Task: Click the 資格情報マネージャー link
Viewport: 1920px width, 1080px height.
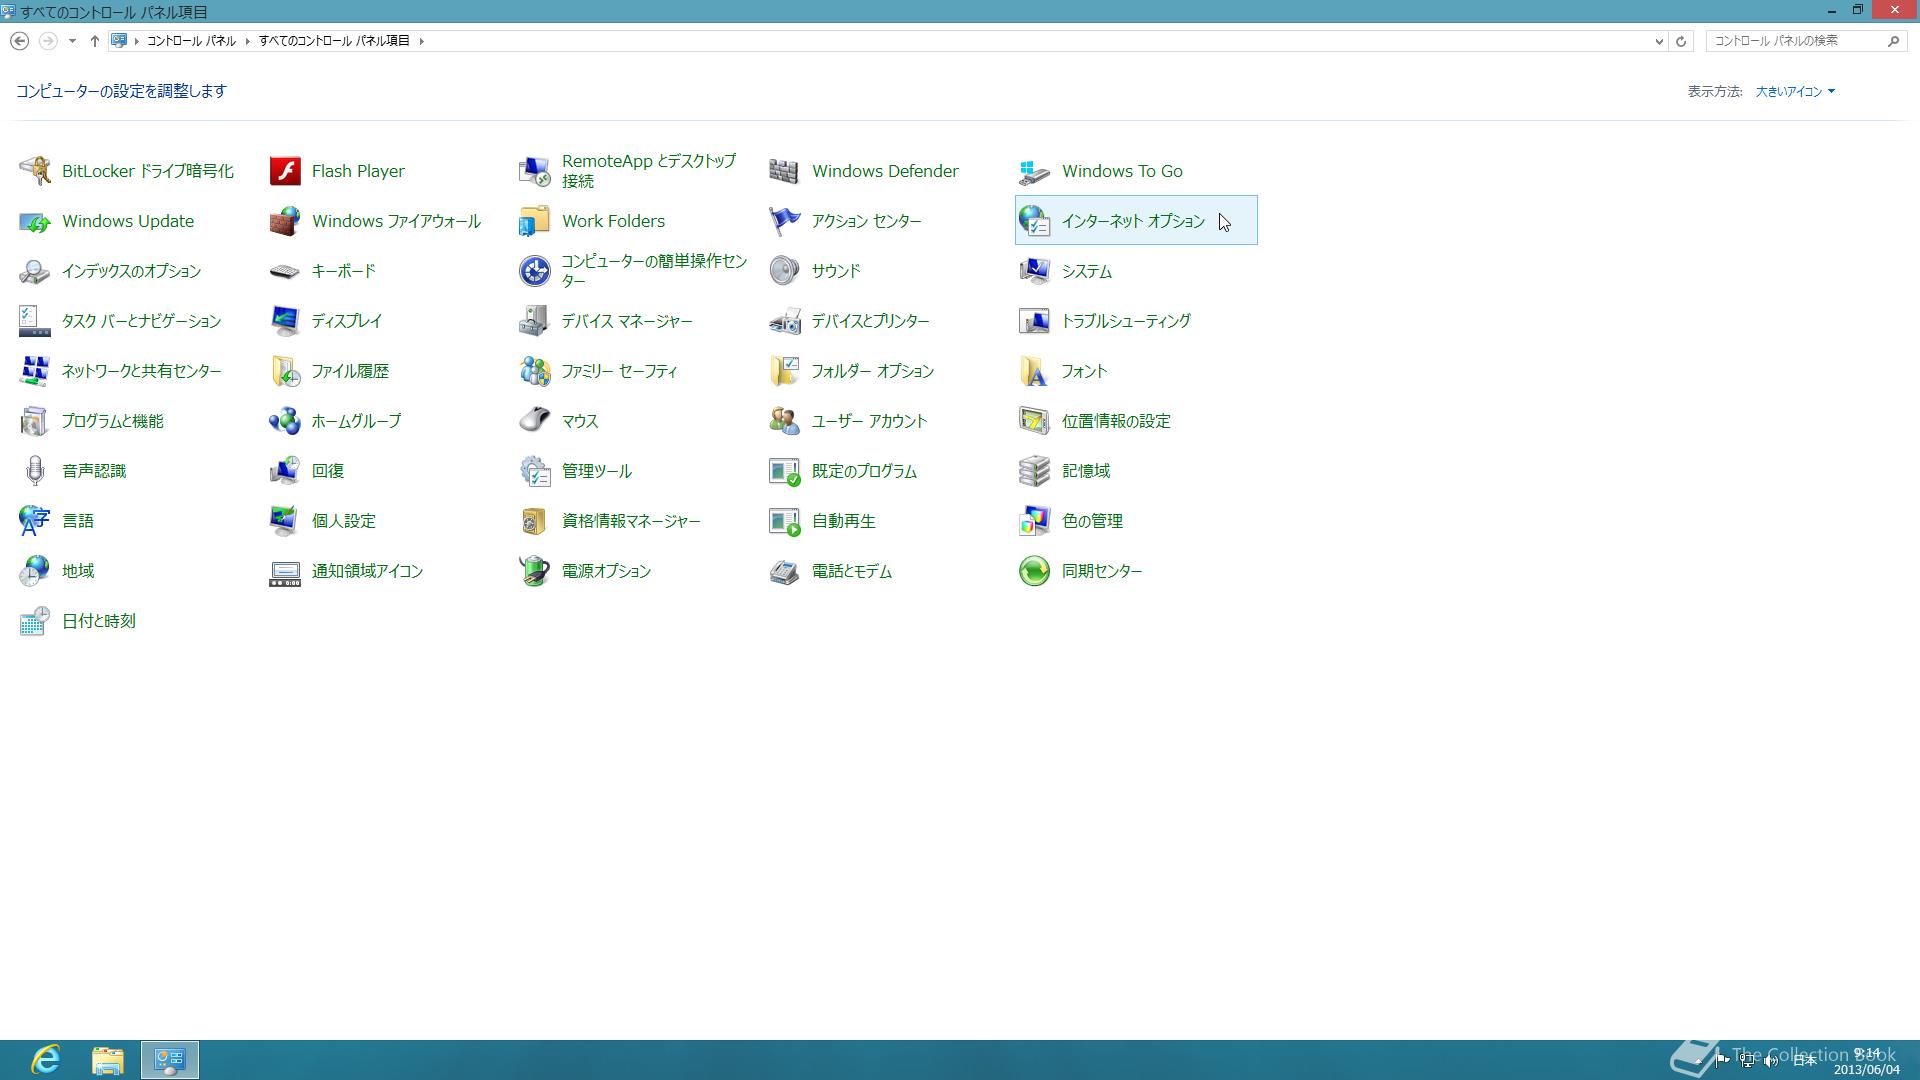Action: (x=631, y=521)
